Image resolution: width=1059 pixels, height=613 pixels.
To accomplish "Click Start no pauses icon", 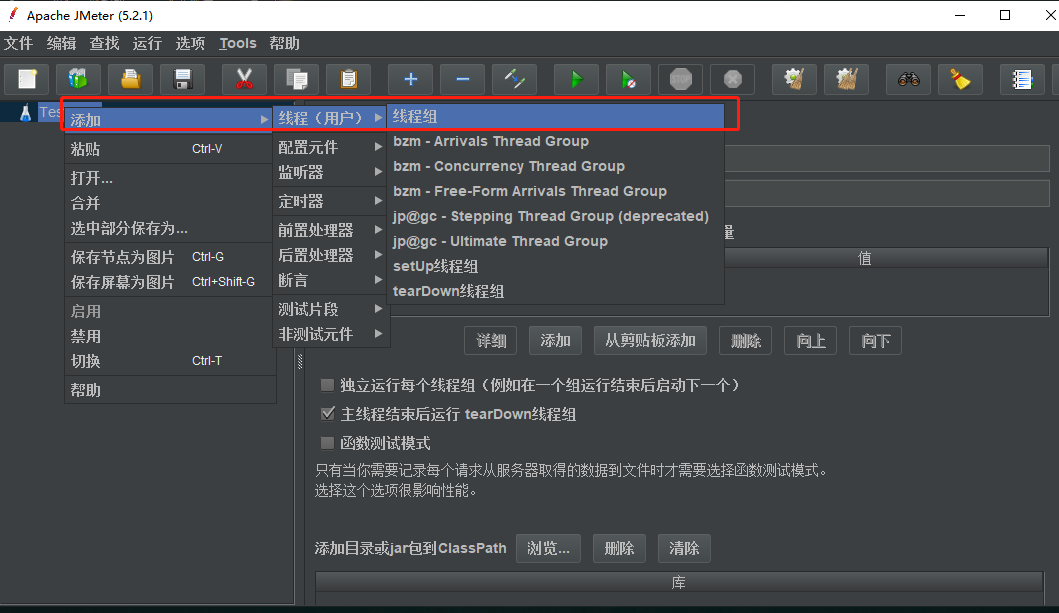I will [x=629, y=79].
